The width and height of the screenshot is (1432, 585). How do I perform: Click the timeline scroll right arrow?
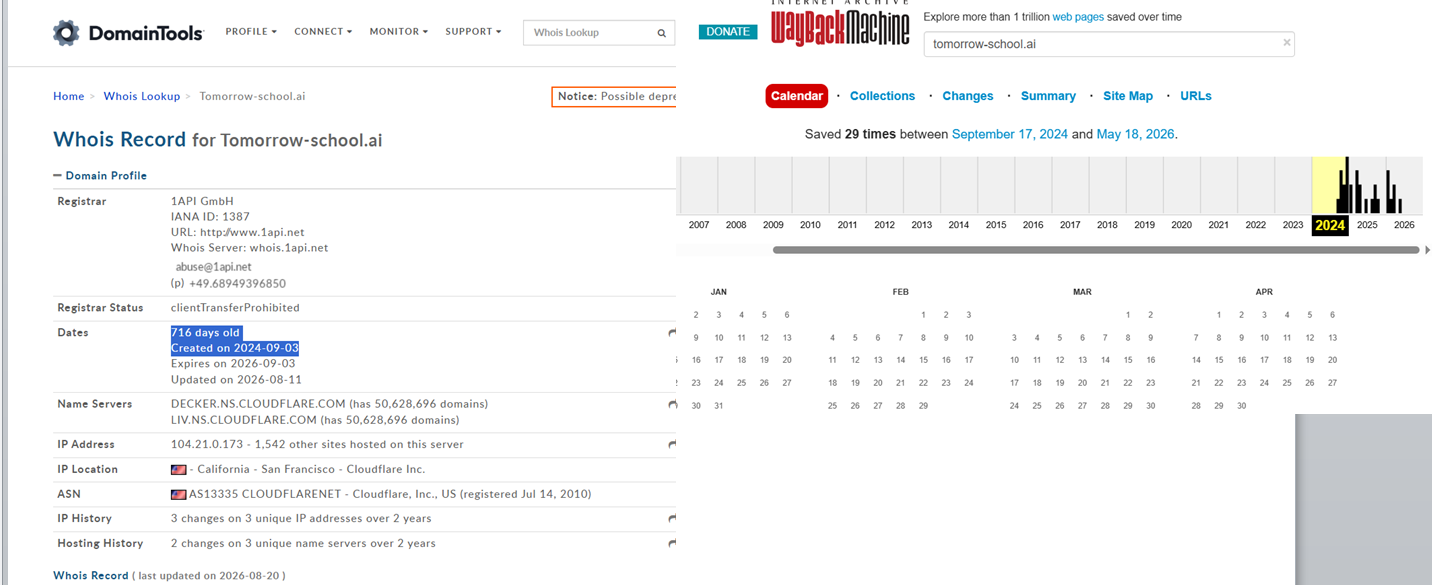click(x=1427, y=250)
